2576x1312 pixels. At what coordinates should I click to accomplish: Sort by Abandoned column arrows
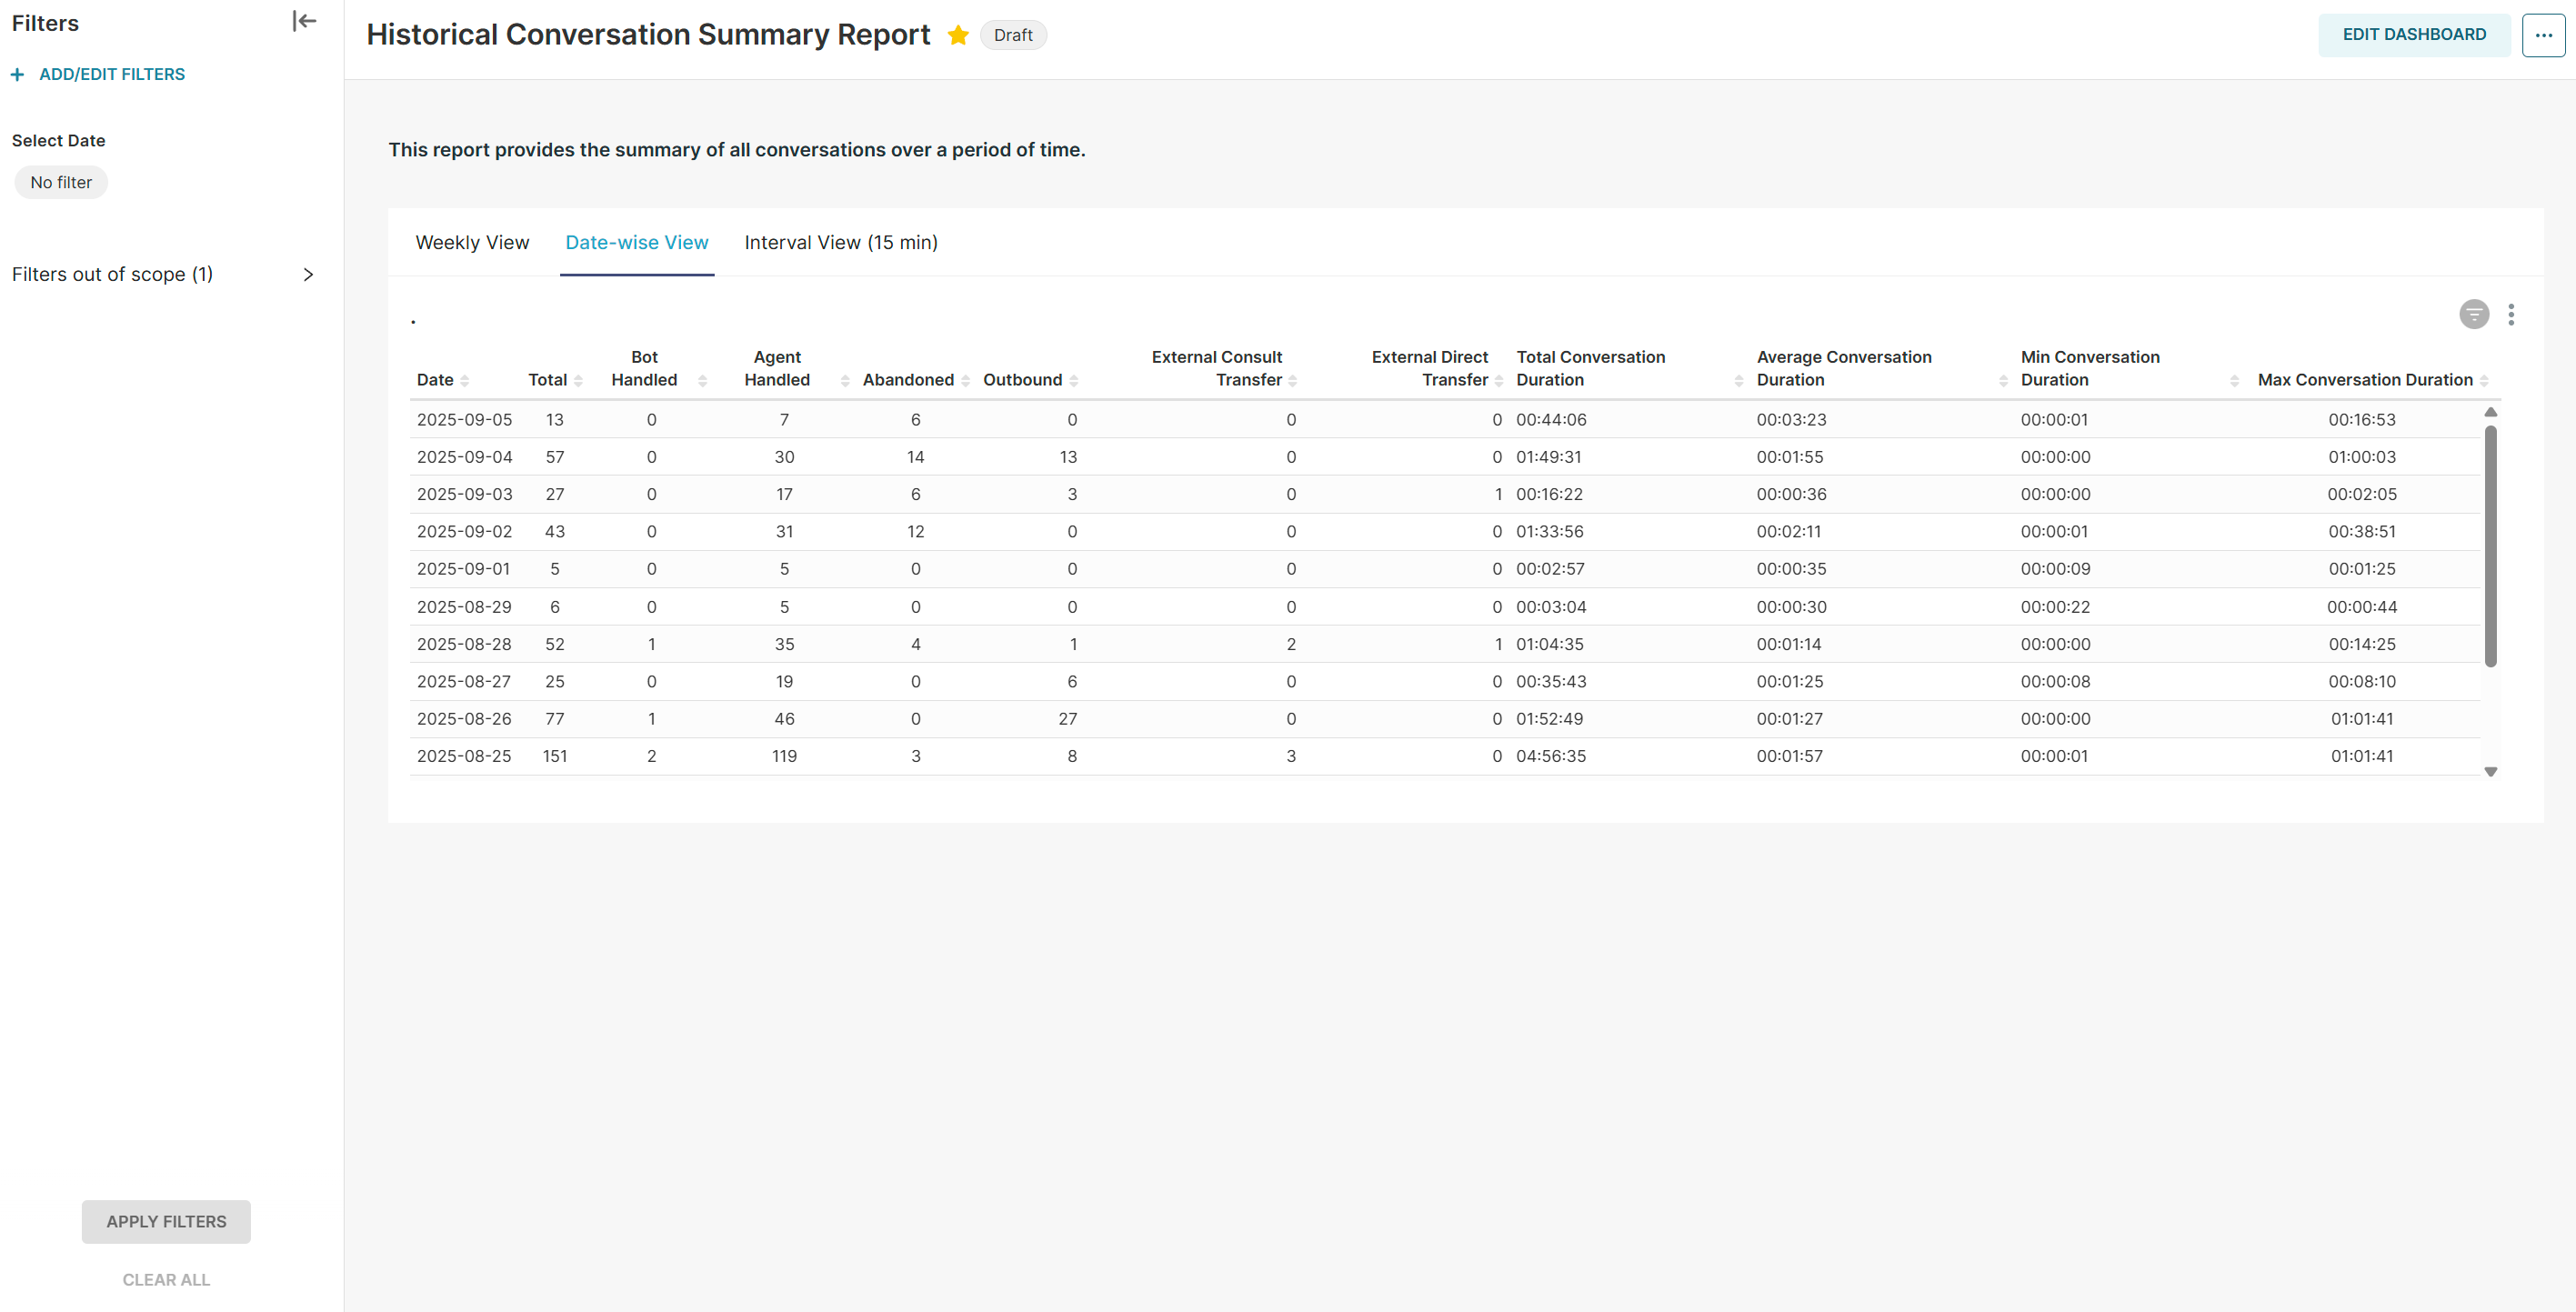click(965, 381)
